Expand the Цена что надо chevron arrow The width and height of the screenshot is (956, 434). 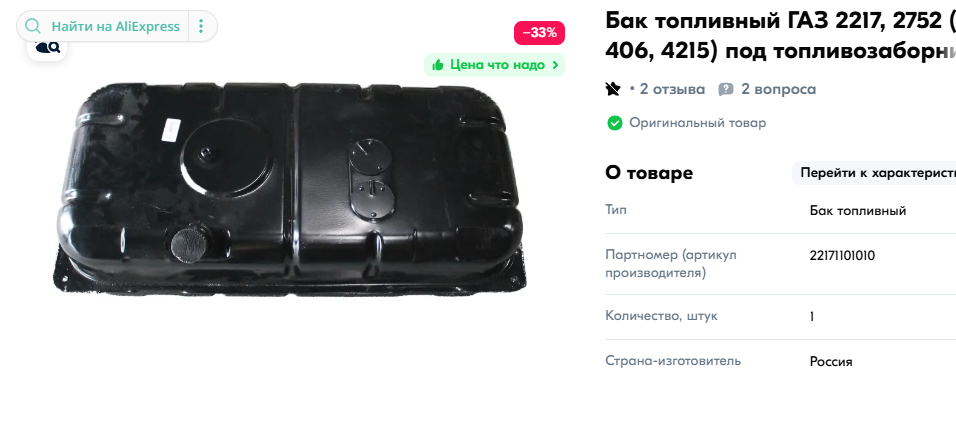click(x=555, y=65)
